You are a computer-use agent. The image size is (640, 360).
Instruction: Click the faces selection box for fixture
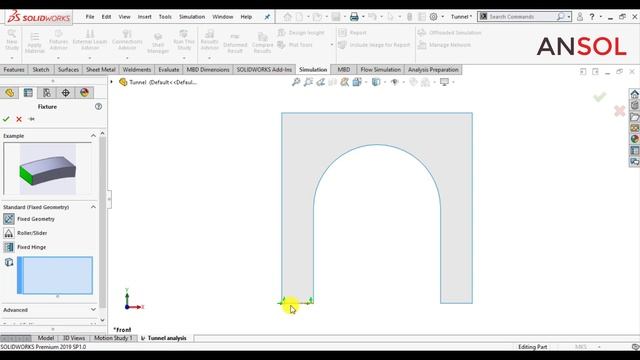pos(55,275)
